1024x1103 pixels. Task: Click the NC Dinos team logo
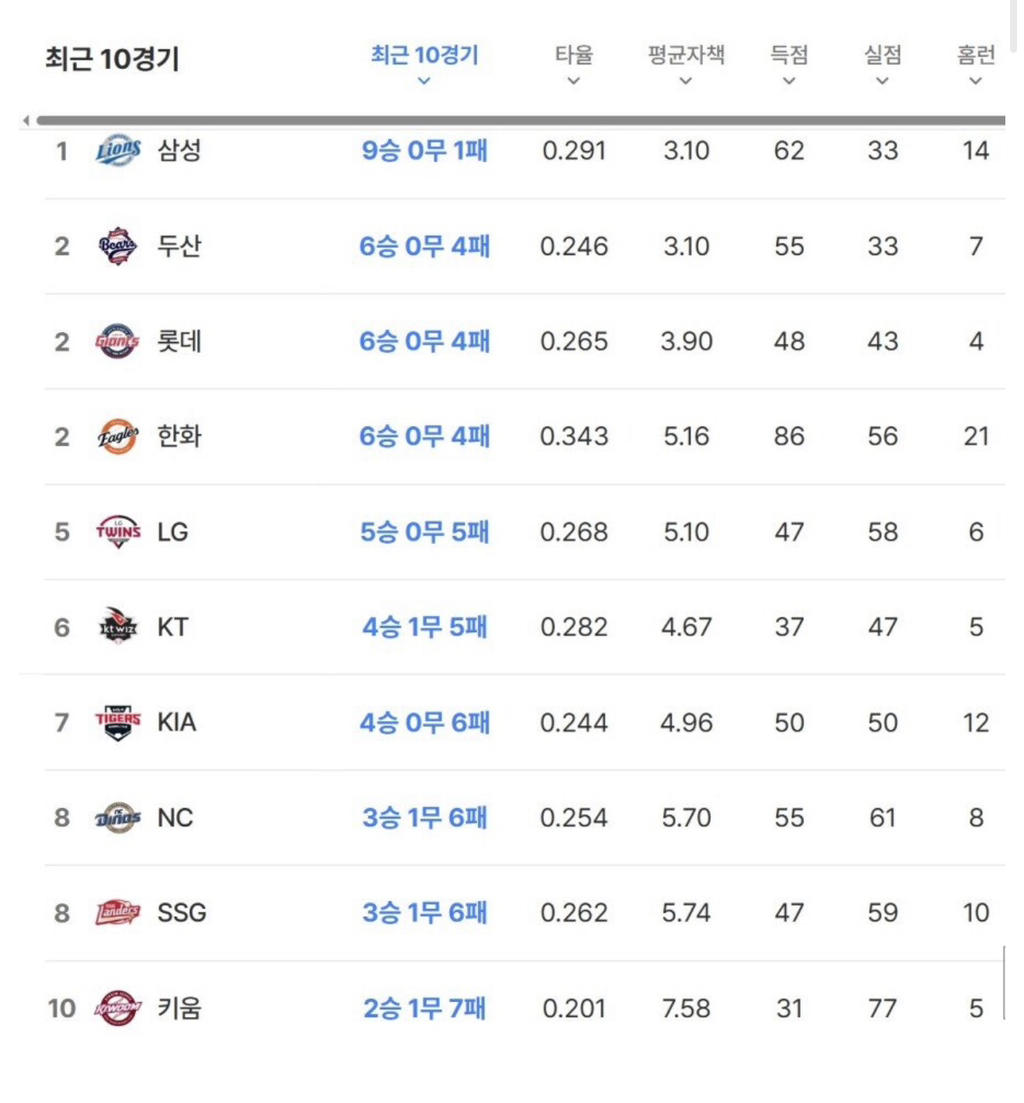click(x=118, y=817)
